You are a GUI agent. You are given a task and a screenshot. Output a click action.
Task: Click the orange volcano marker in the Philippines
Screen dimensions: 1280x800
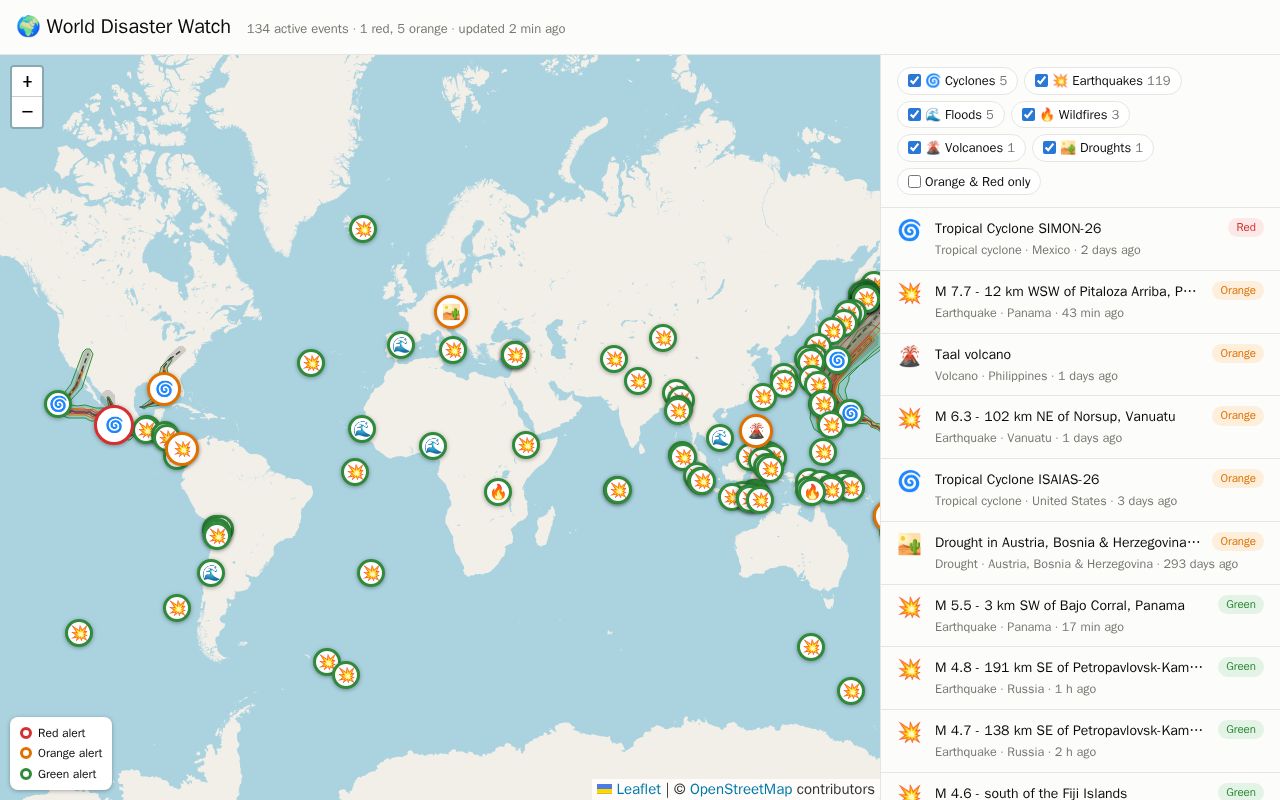tap(756, 432)
